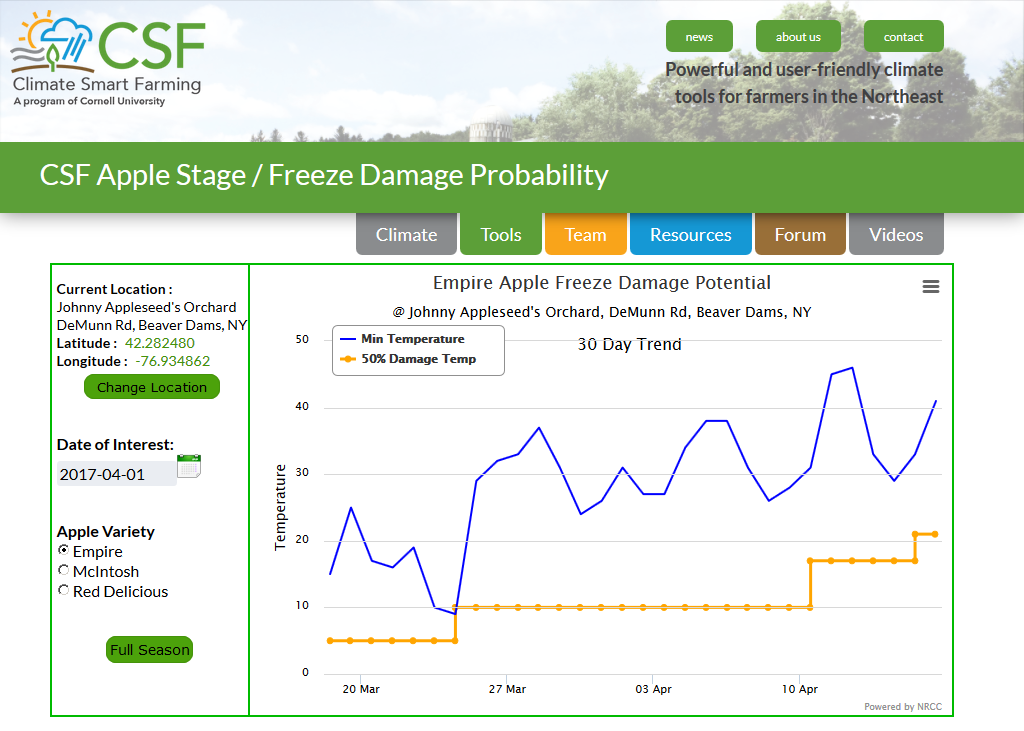This screenshot has height=731, width=1024.
Task: Open the calendar date picker icon
Action: (189, 466)
